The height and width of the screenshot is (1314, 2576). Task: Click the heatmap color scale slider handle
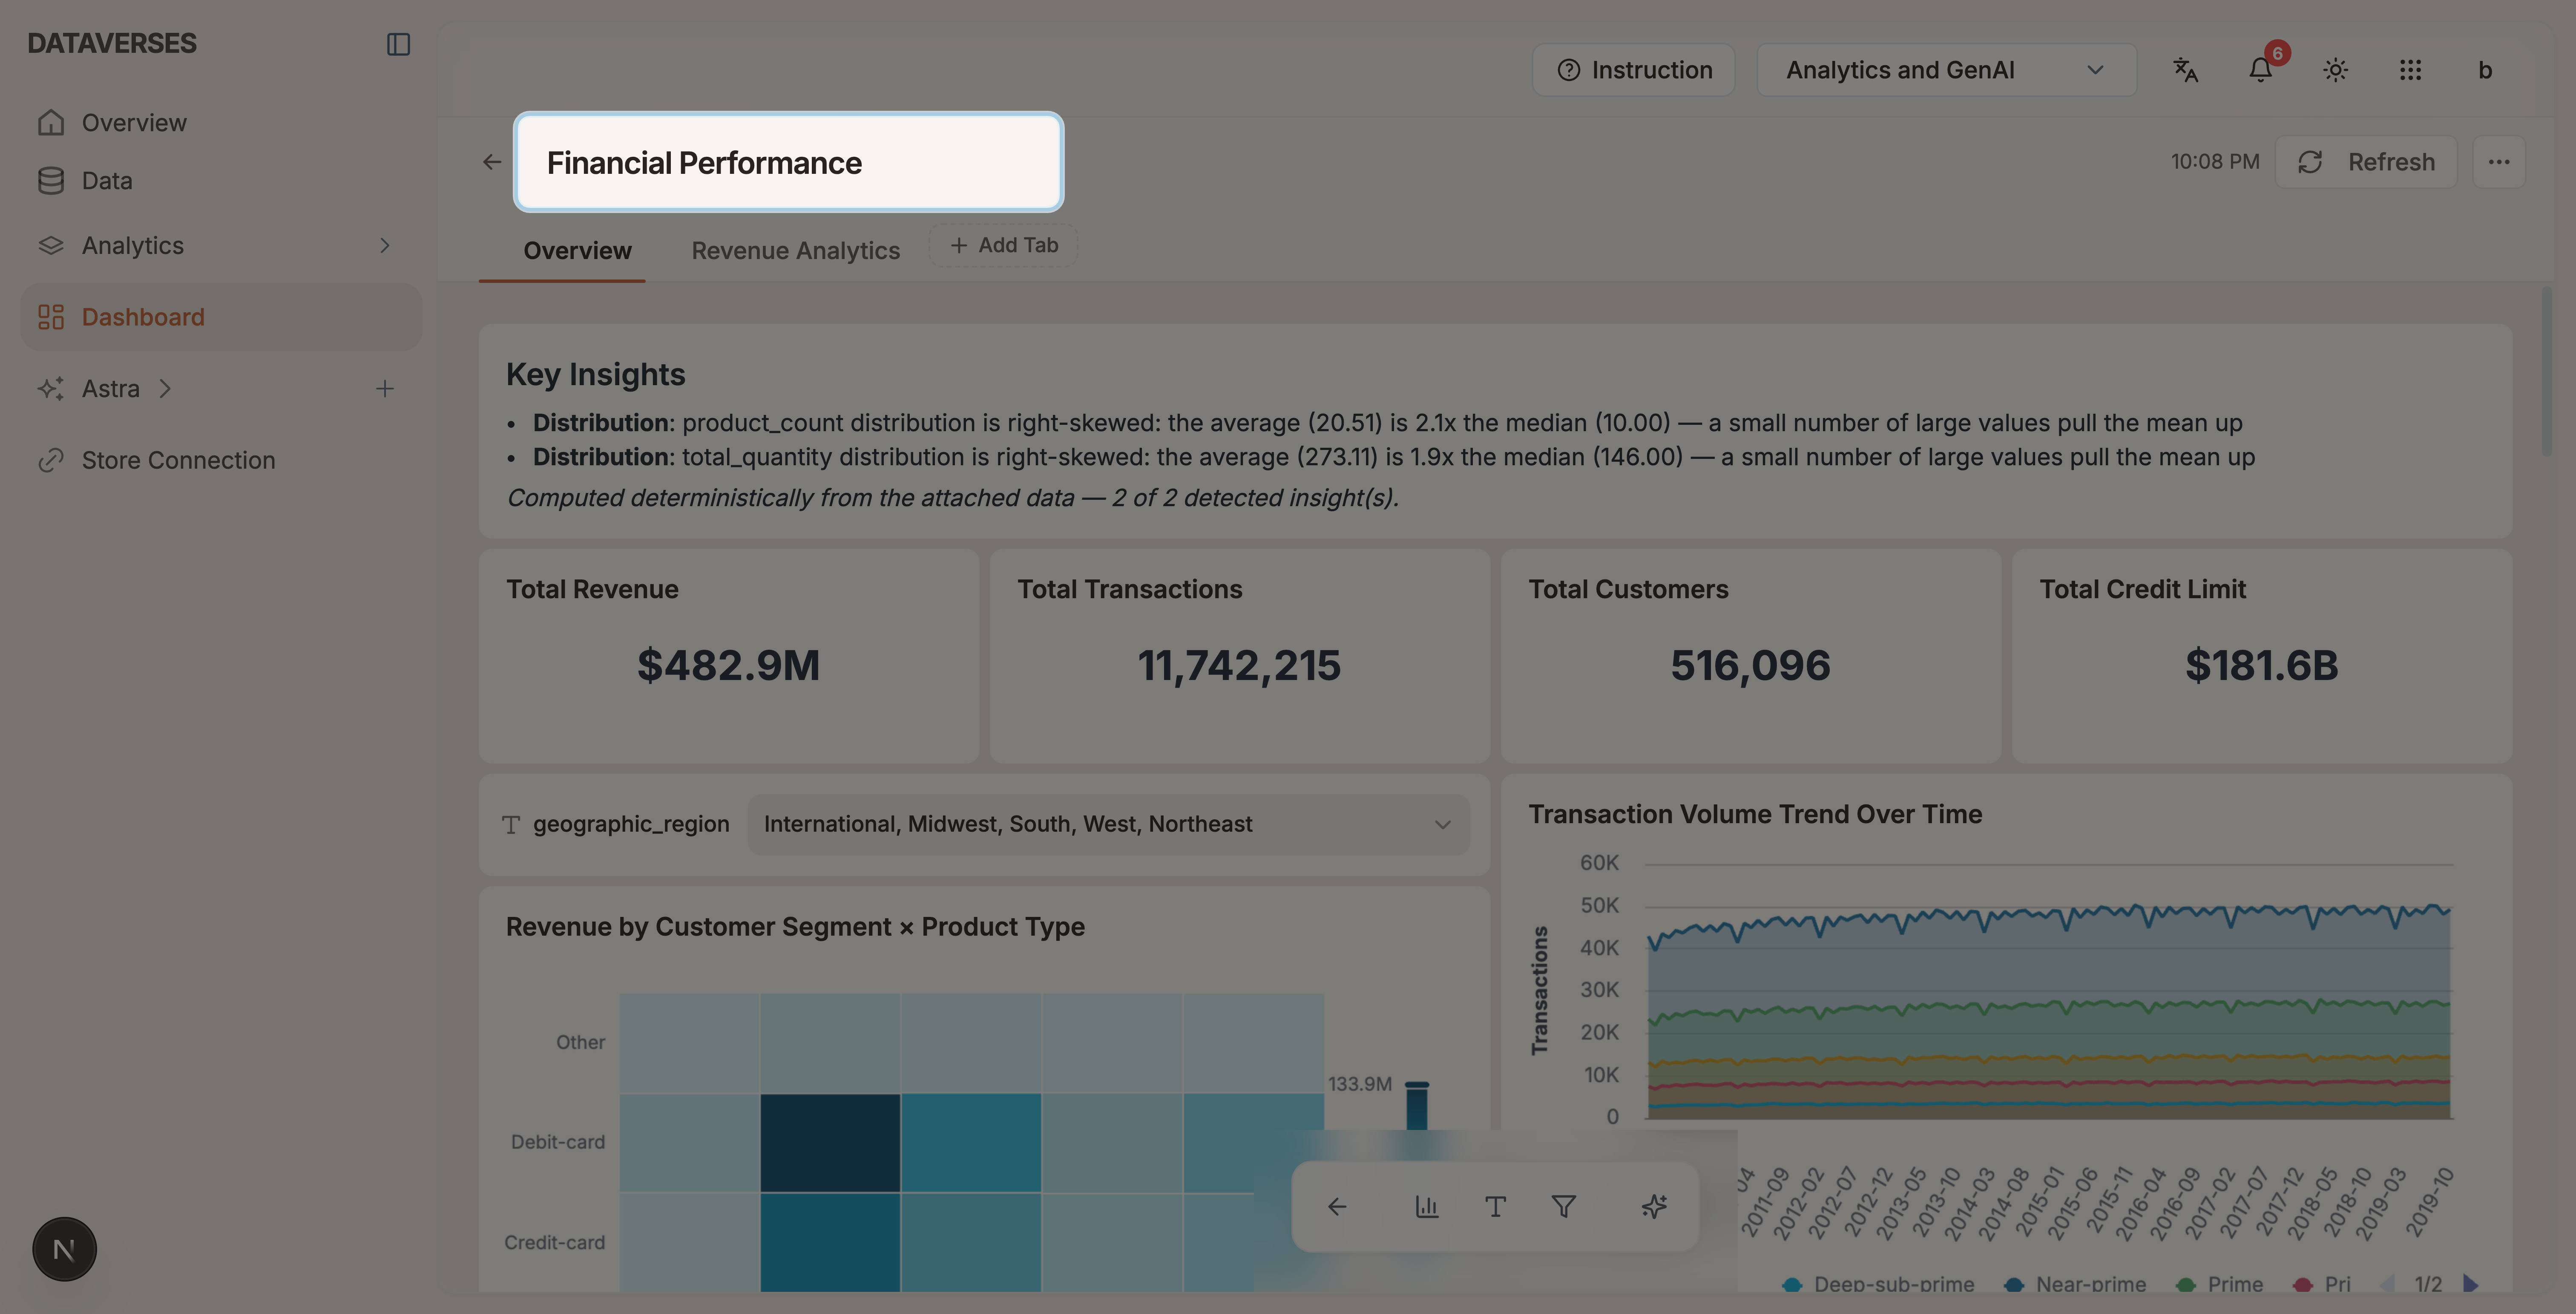click(1417, 1085)
